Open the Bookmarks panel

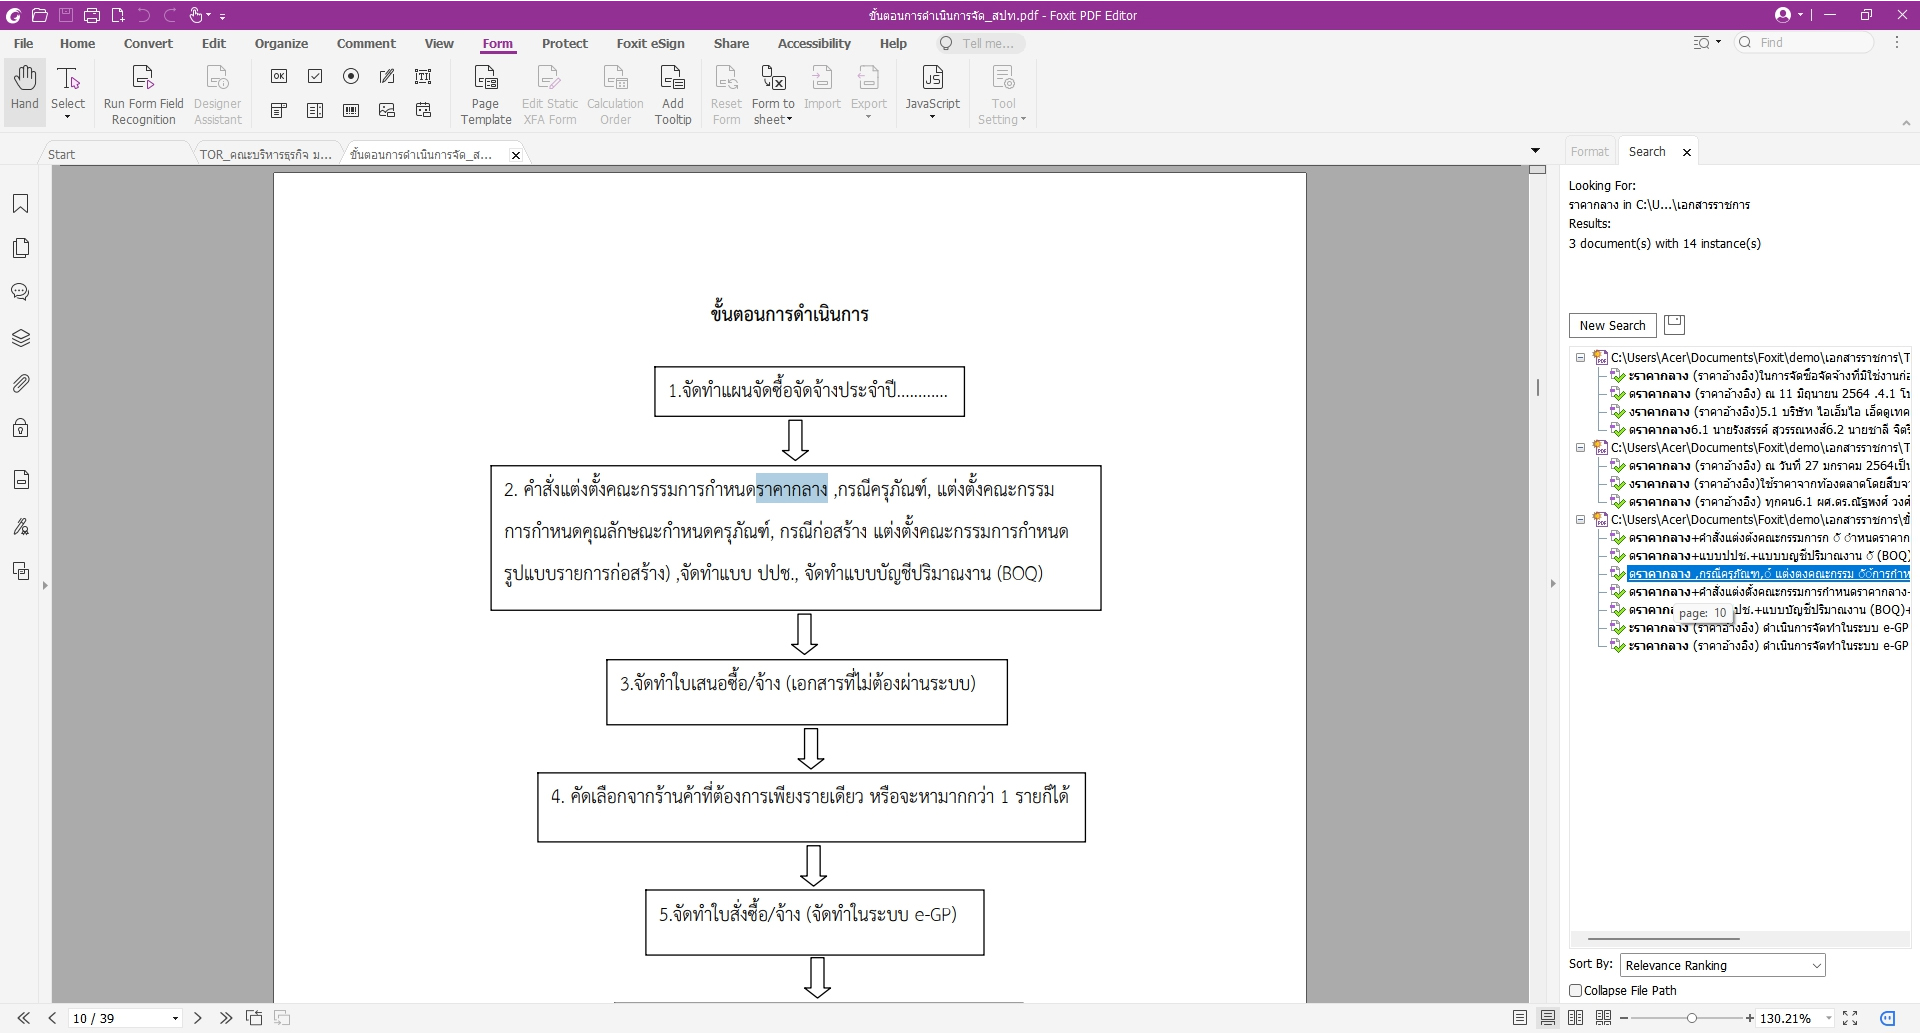[x=20, y=203]
